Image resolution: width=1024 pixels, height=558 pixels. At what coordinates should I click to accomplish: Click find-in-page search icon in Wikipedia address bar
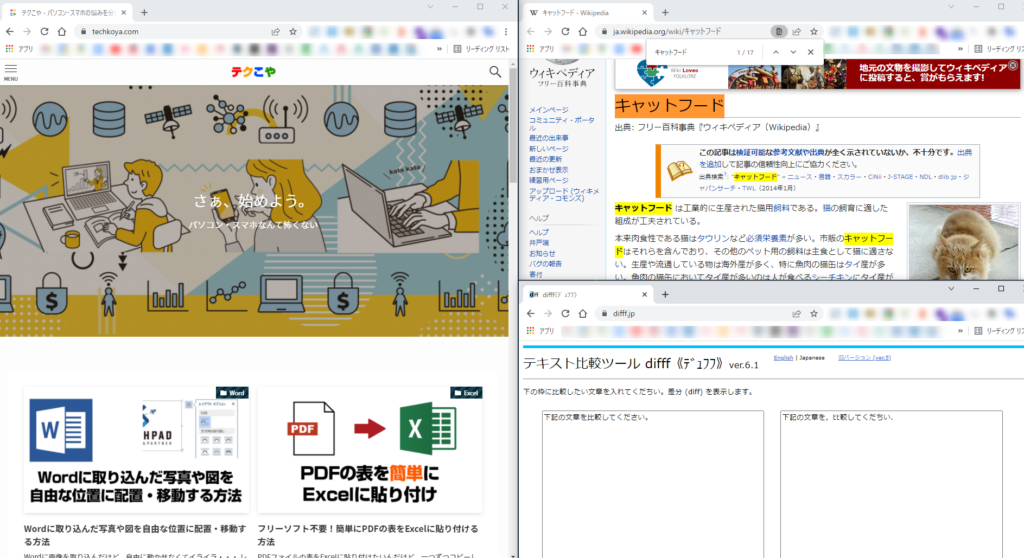click(778, 31)
